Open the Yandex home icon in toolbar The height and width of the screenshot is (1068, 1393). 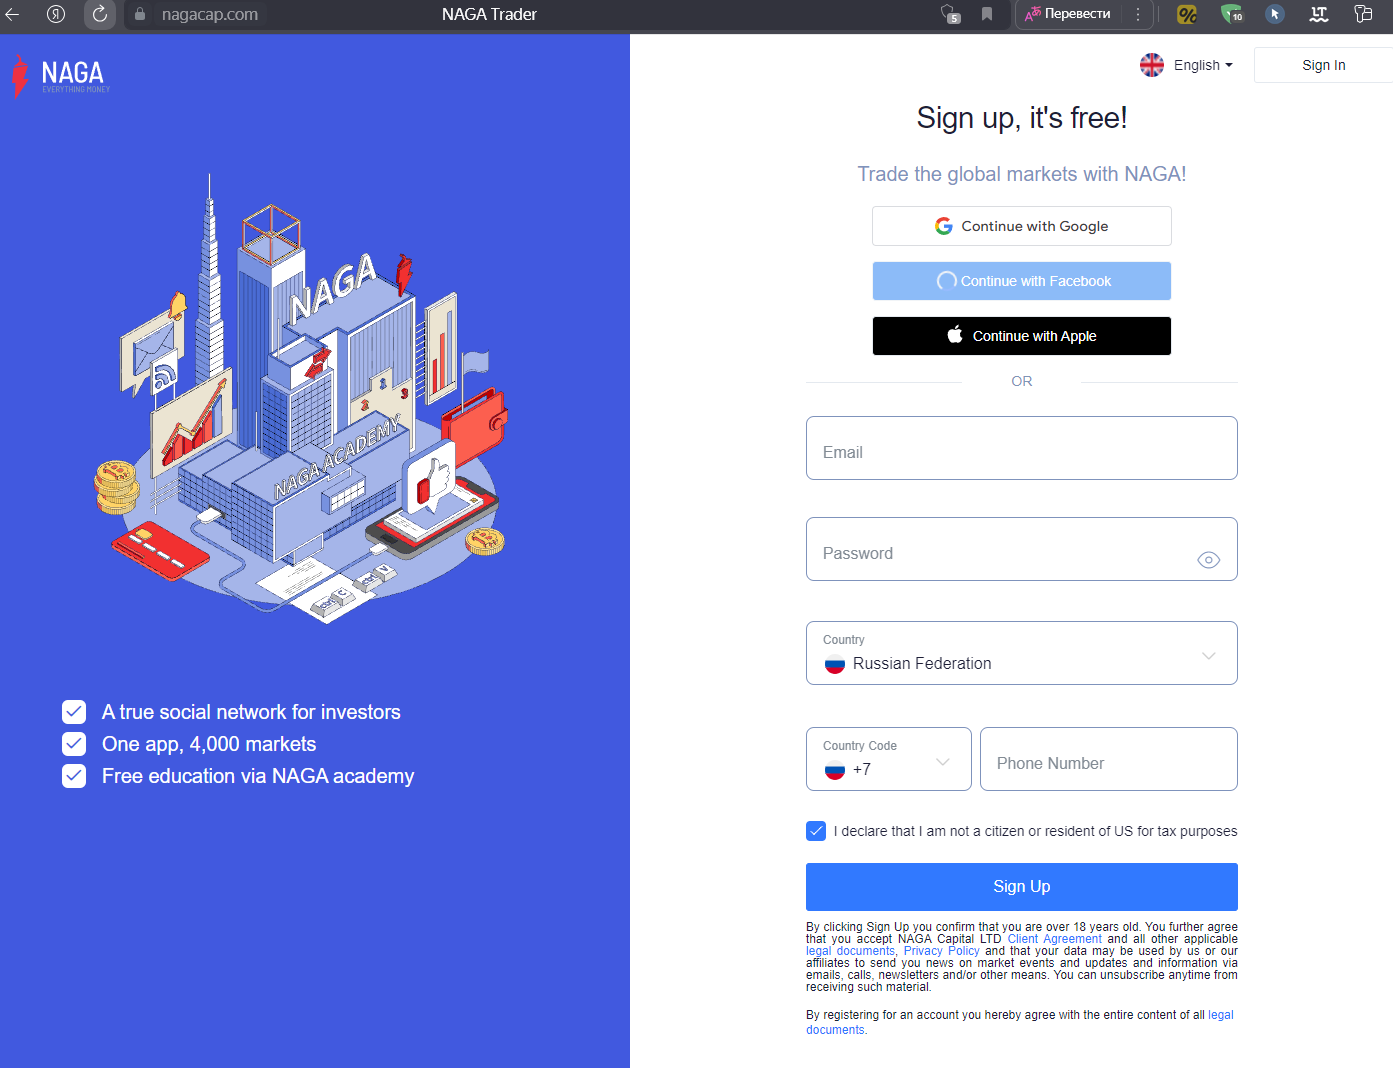click(56, 14)
